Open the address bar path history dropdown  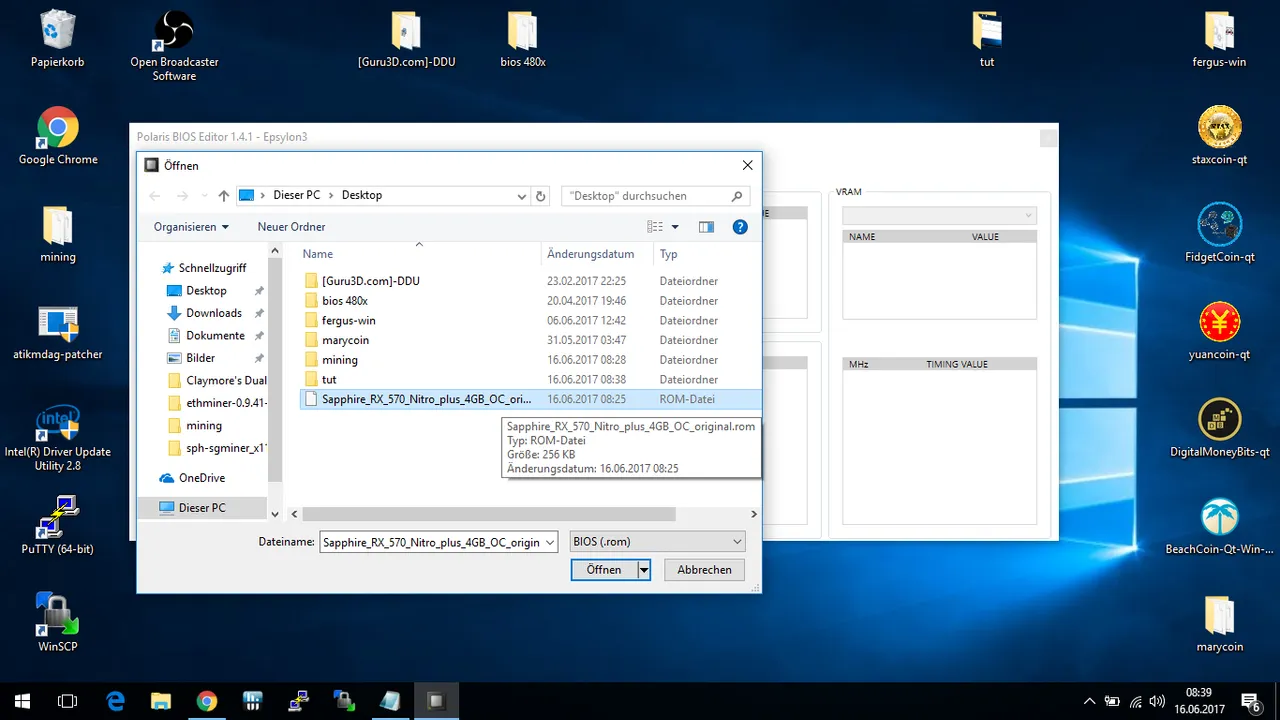pyautogui.click(x=521, y=196)
